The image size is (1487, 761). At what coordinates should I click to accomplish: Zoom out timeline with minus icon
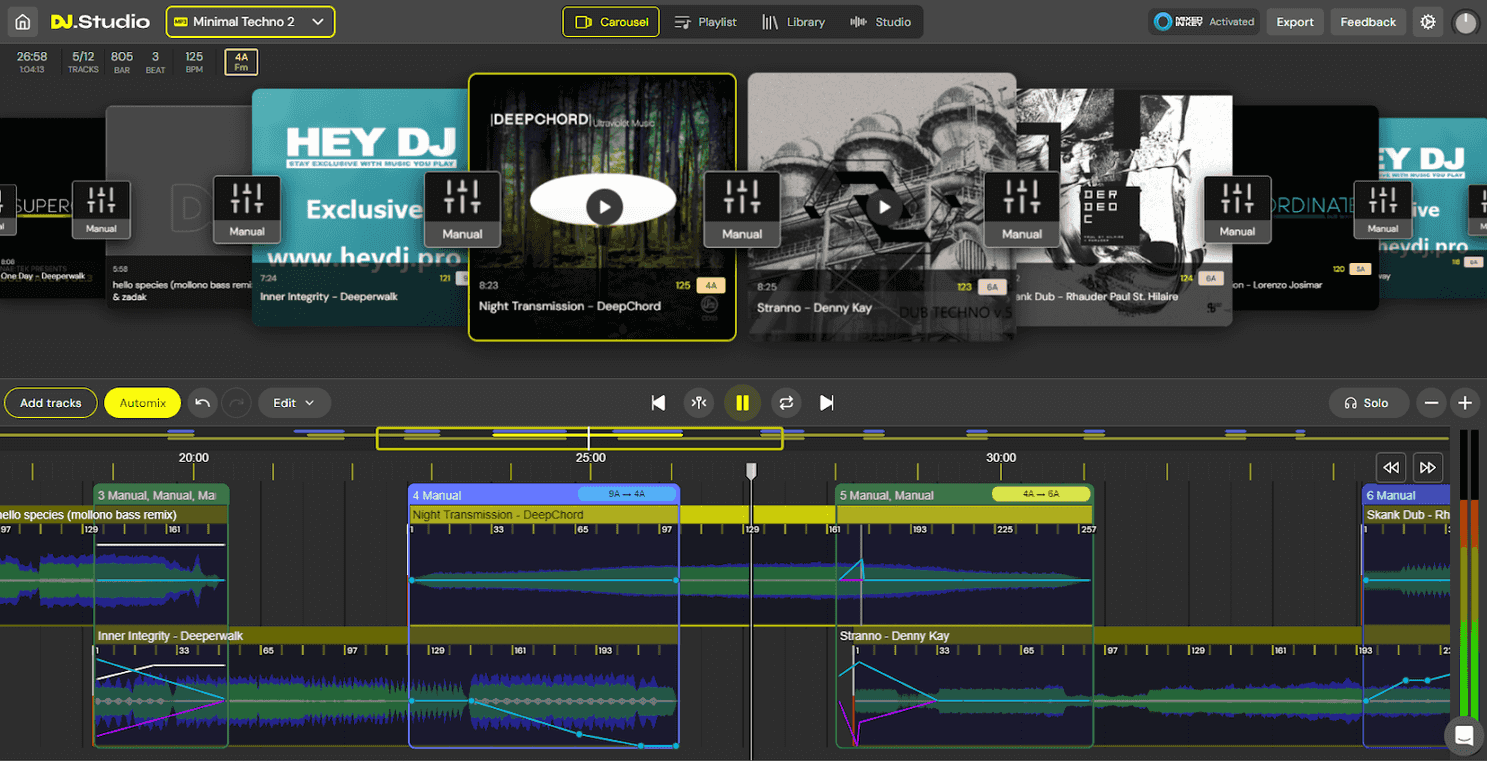pos(1431,403)
